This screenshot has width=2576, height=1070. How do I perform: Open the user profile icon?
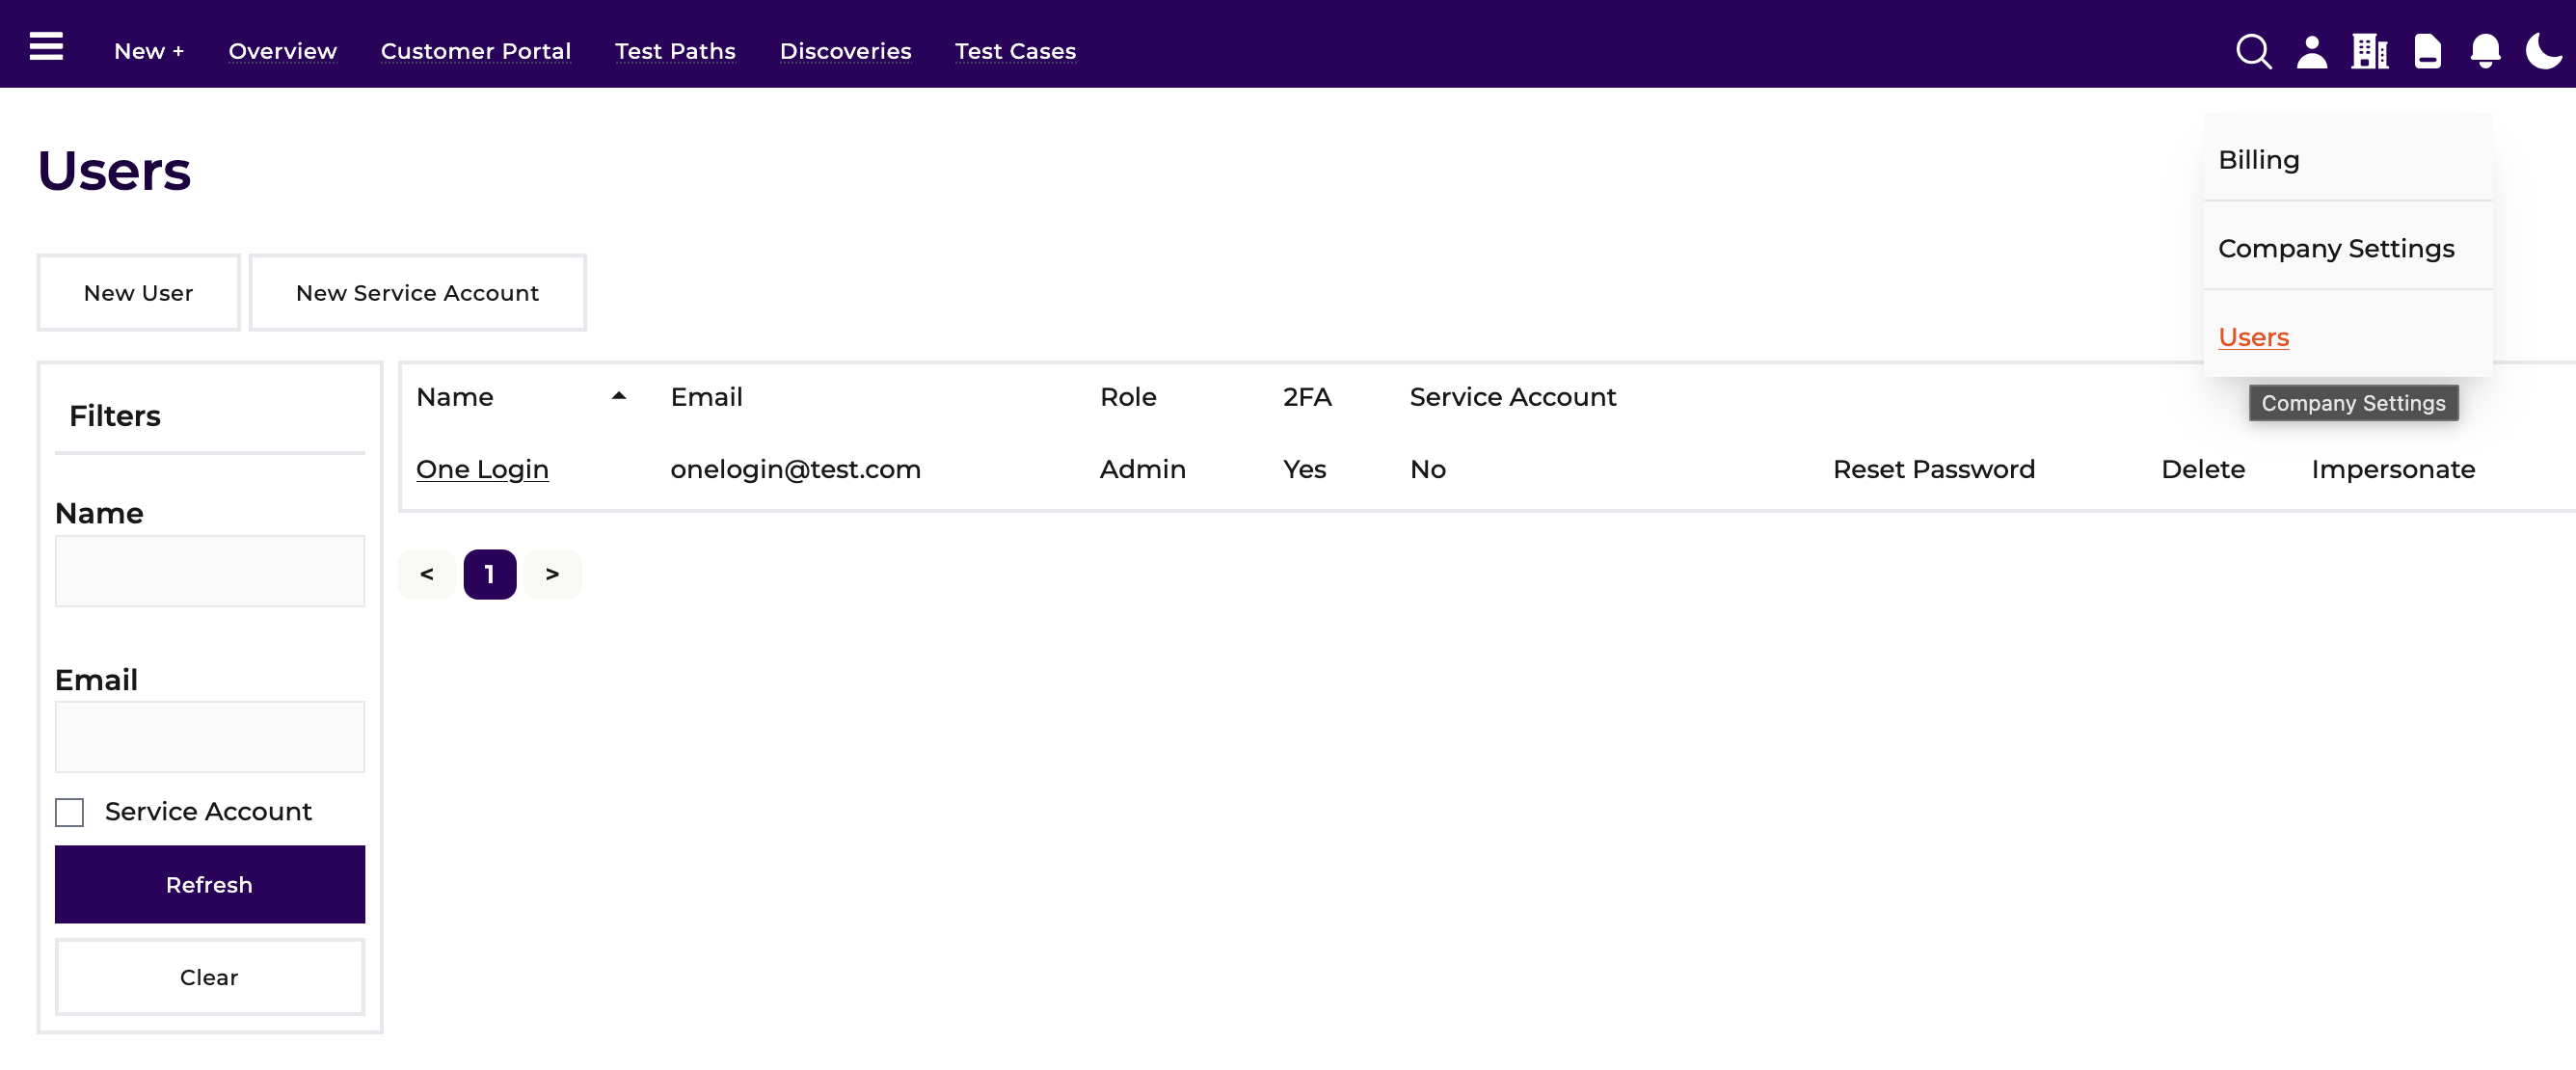click(2312, 51)
